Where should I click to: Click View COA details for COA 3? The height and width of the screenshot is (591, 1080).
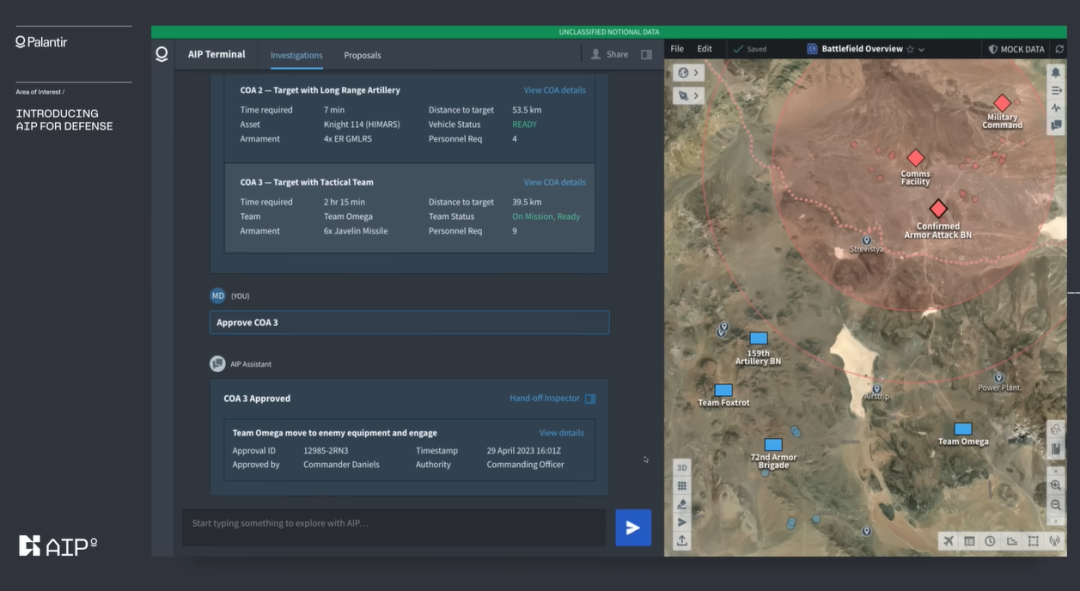pos(554,182)
